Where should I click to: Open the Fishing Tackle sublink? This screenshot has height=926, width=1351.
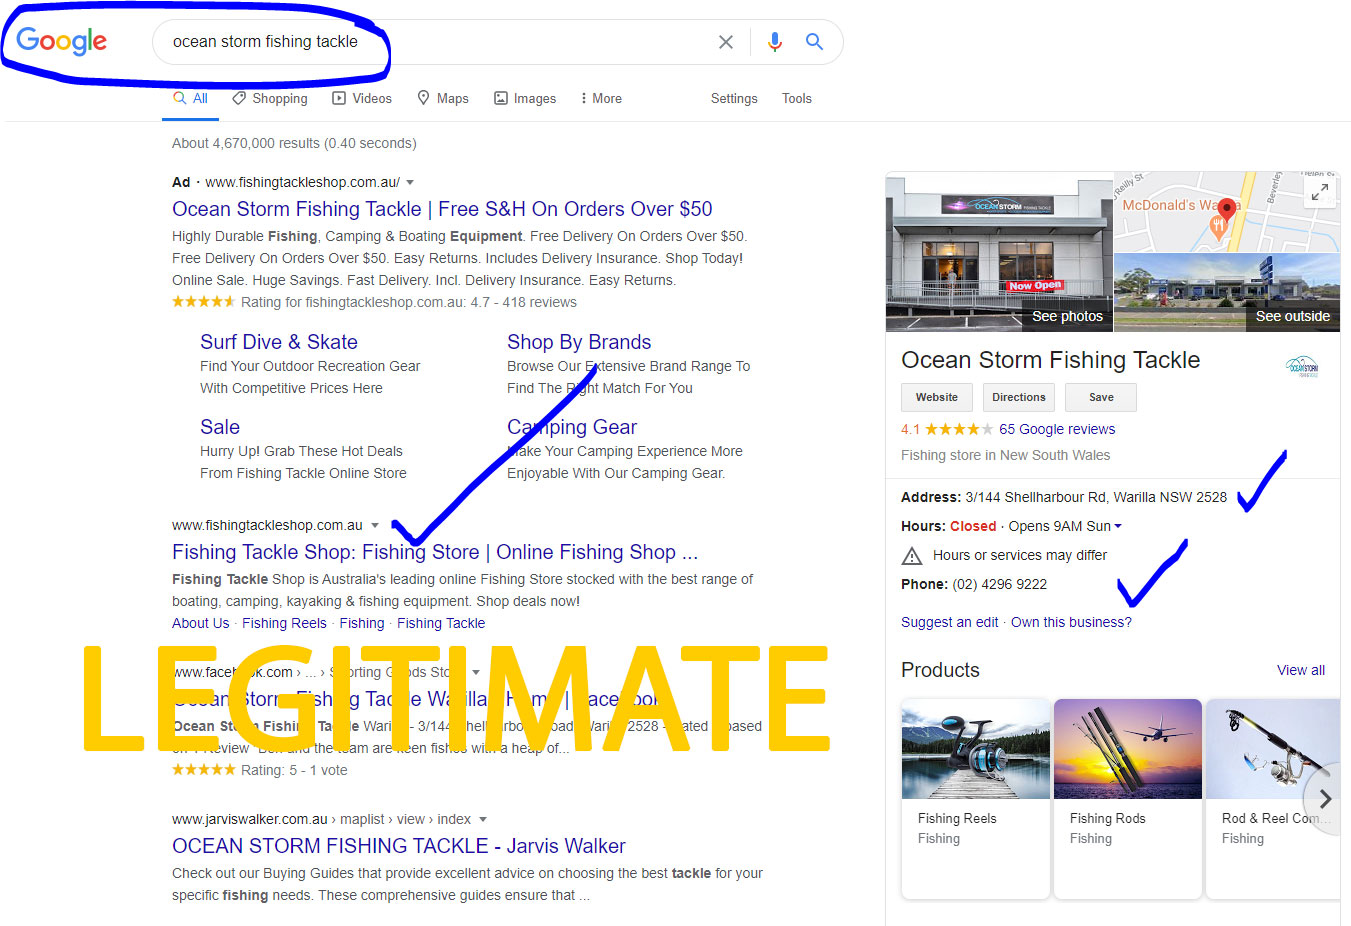point(441,623)
